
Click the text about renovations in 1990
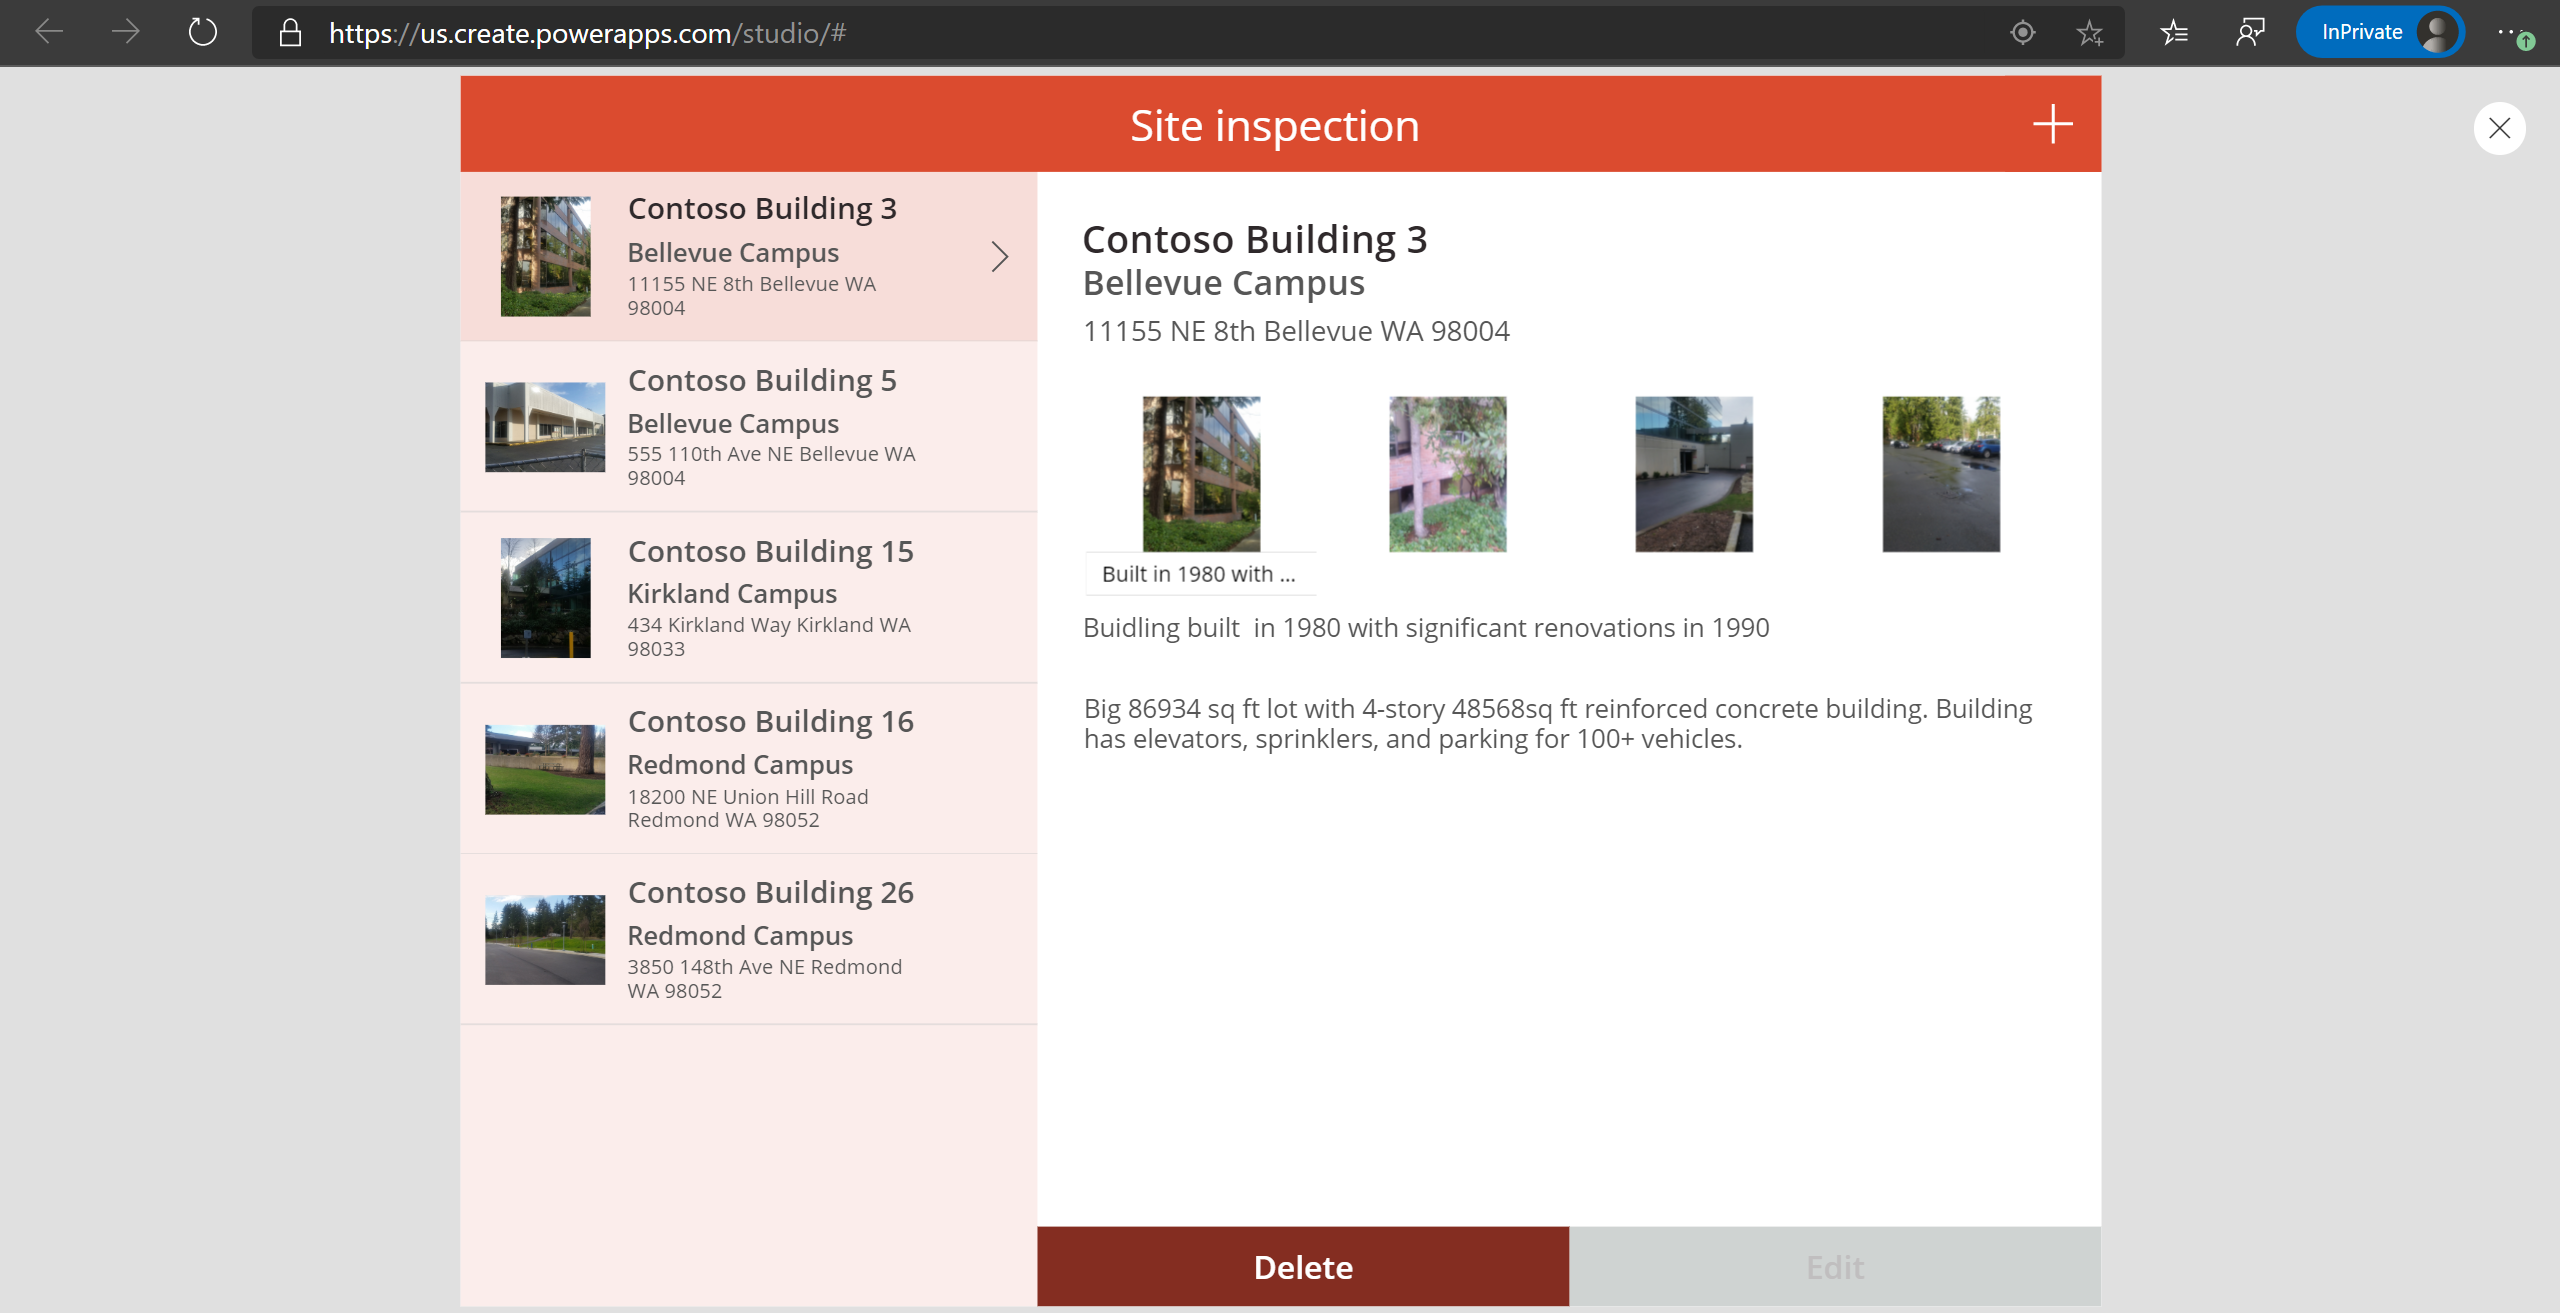click(x=1426, y=628)
